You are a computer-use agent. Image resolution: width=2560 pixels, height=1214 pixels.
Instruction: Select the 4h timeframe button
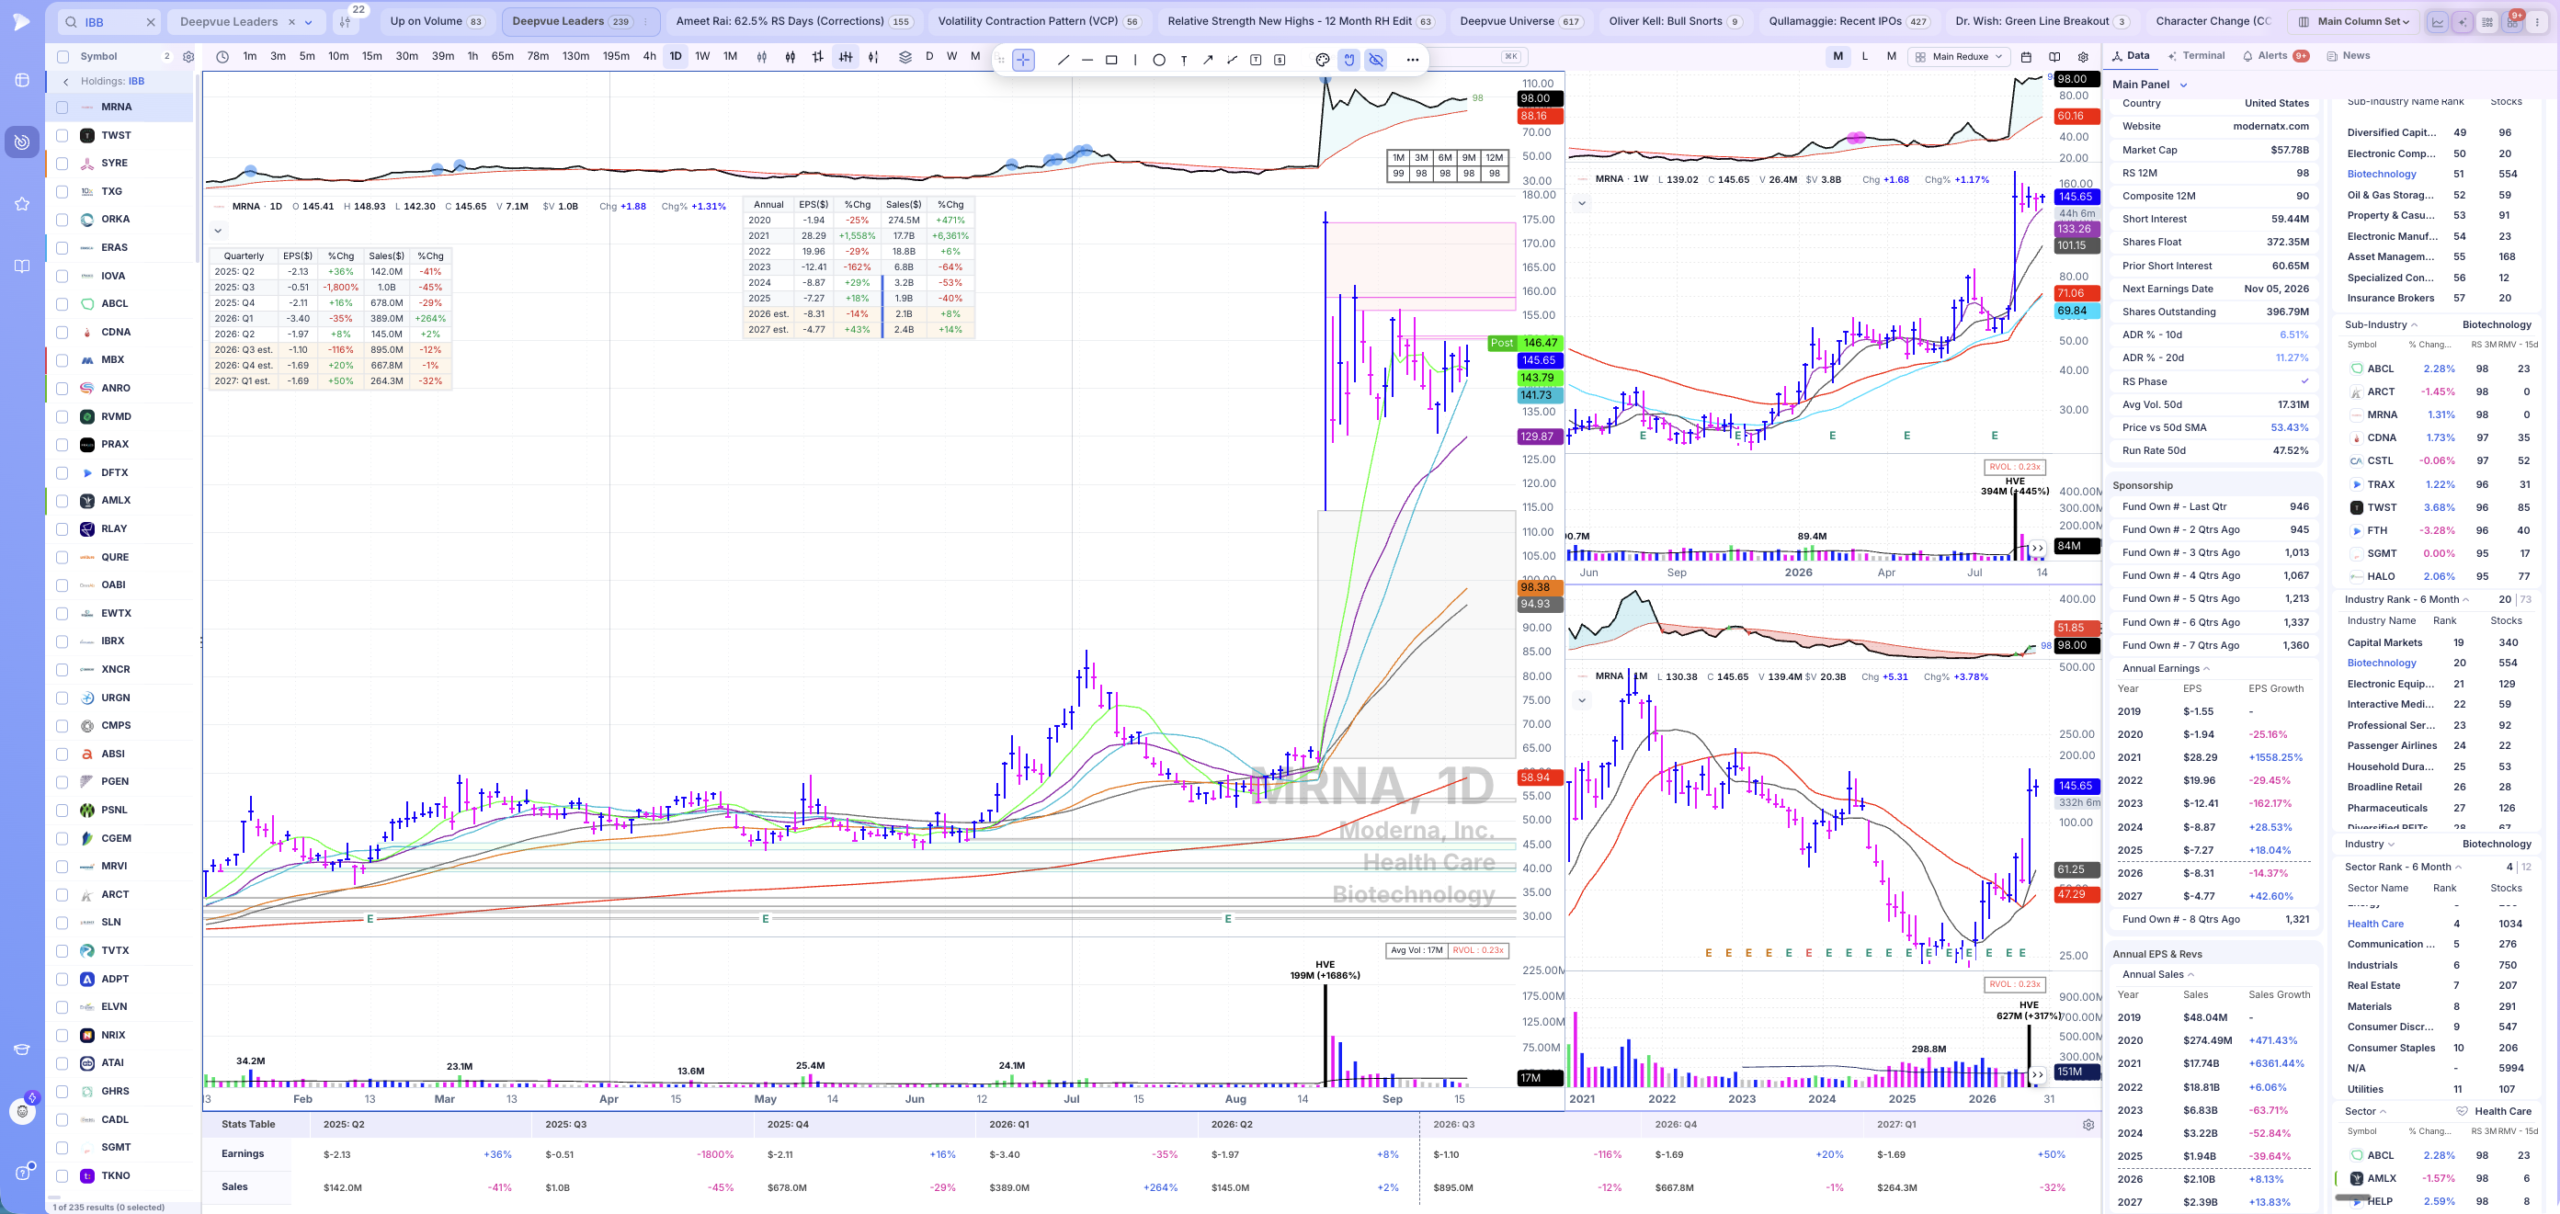coord(649,57)
